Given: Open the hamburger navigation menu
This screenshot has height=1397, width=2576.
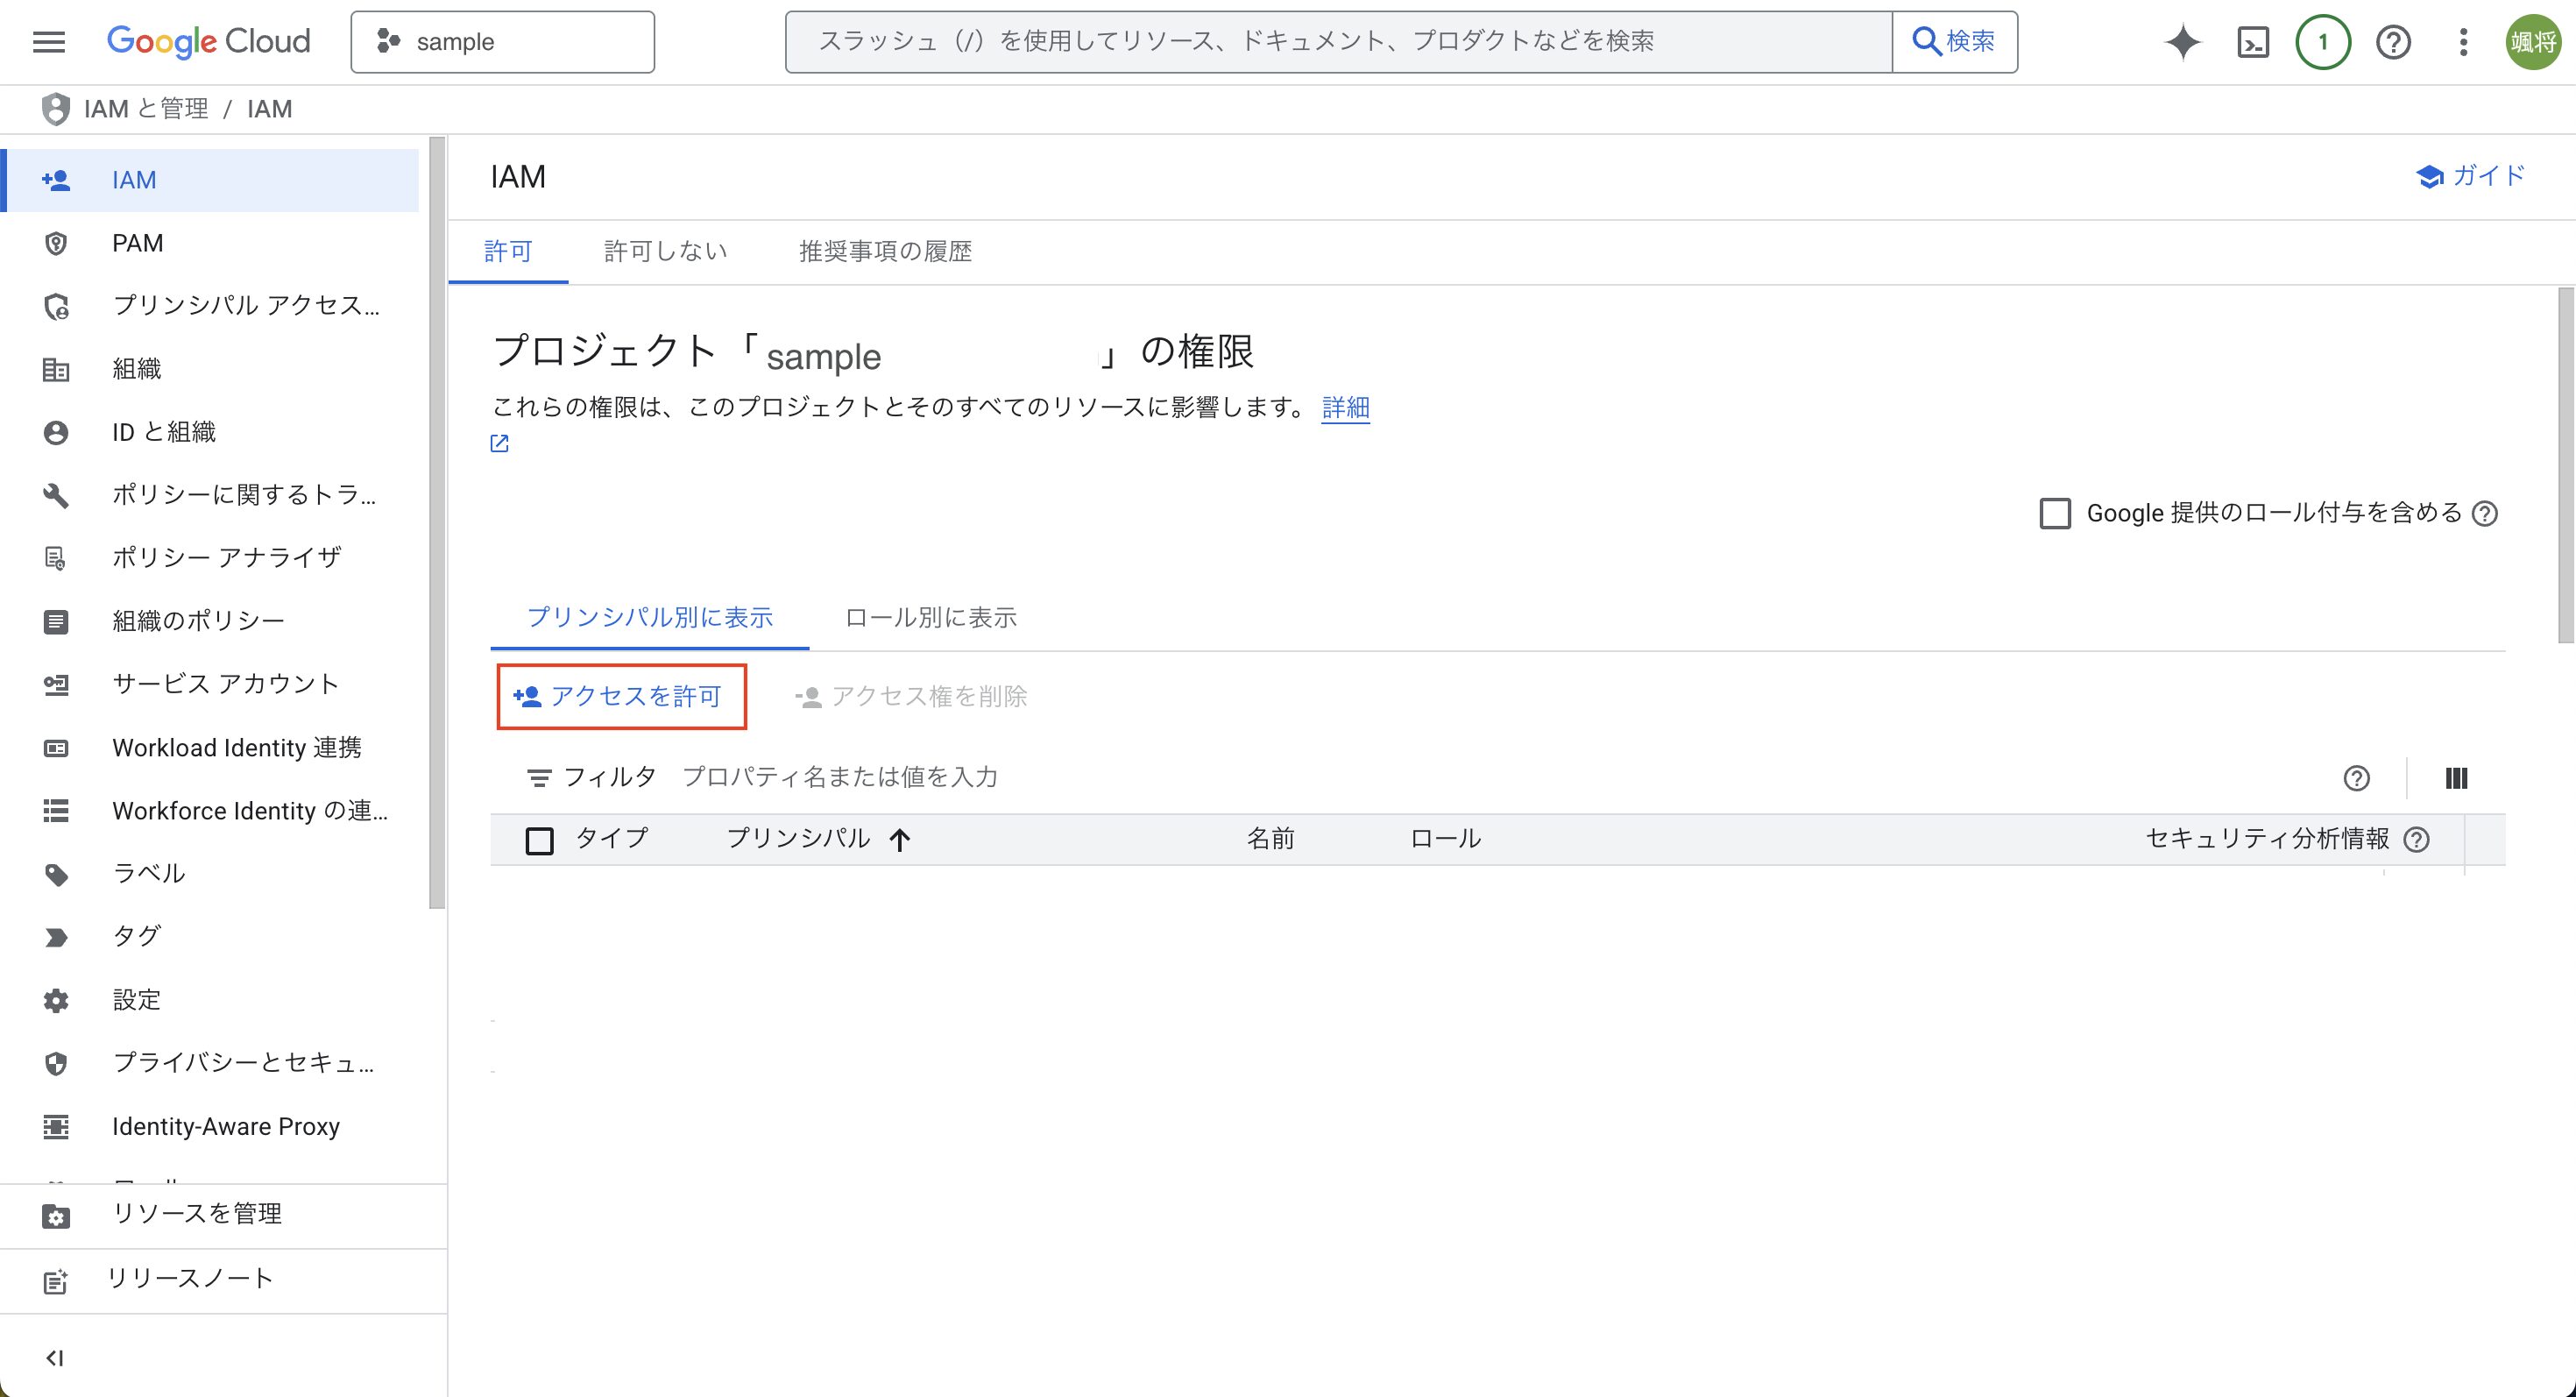Looking at the screenshot, I should (x=49, y=42).
